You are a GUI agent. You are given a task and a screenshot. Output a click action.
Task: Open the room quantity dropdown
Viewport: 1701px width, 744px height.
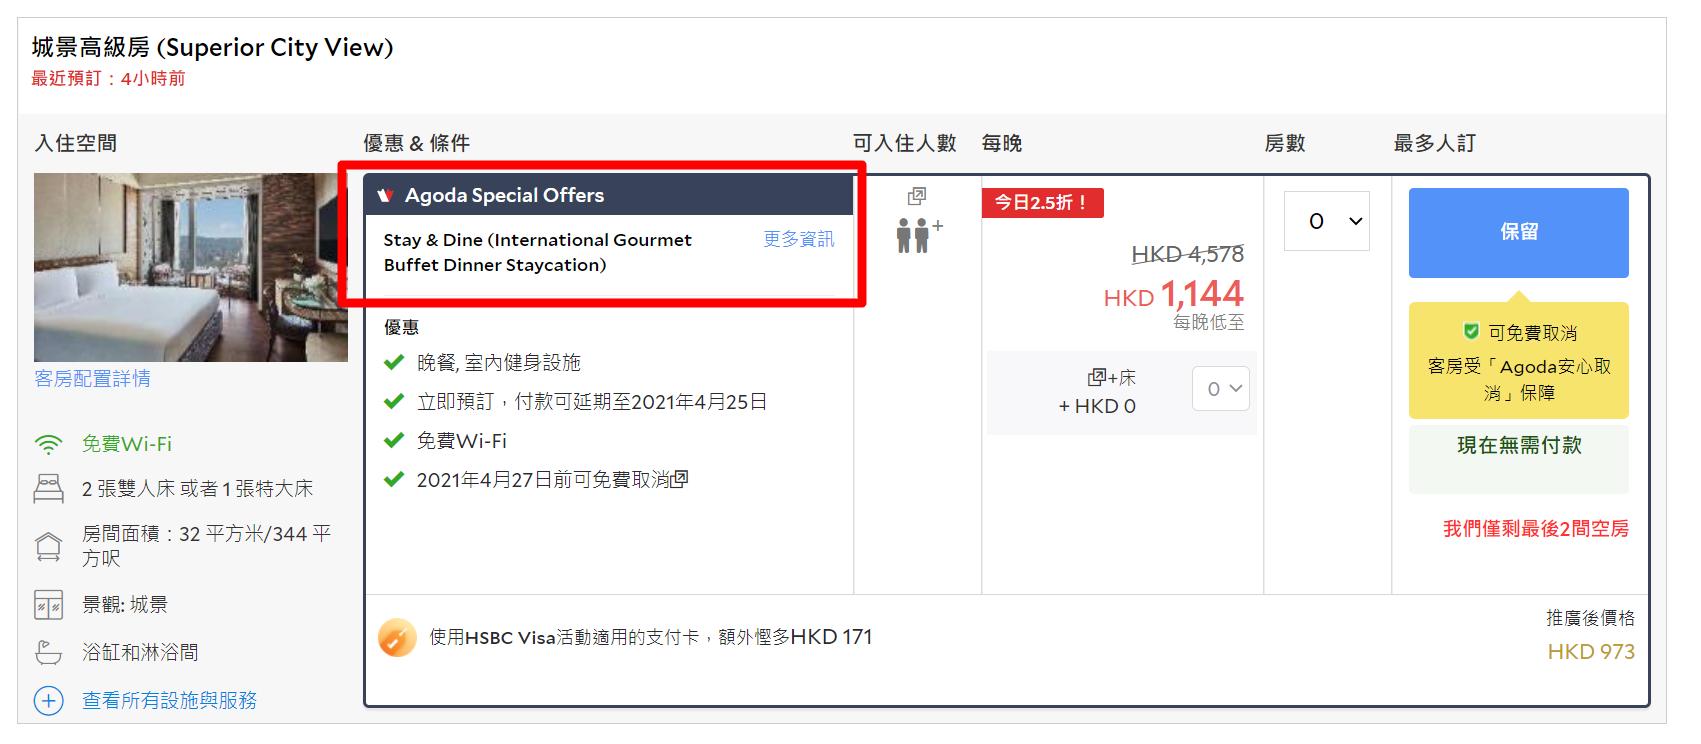[1326, 221]
